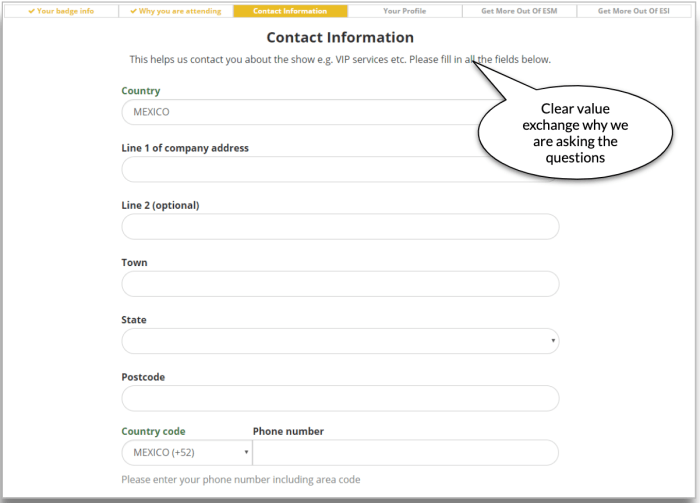Click into the Line 2 (optional) field
This screenshot has width=700, height=503.
tap(340, 227)
